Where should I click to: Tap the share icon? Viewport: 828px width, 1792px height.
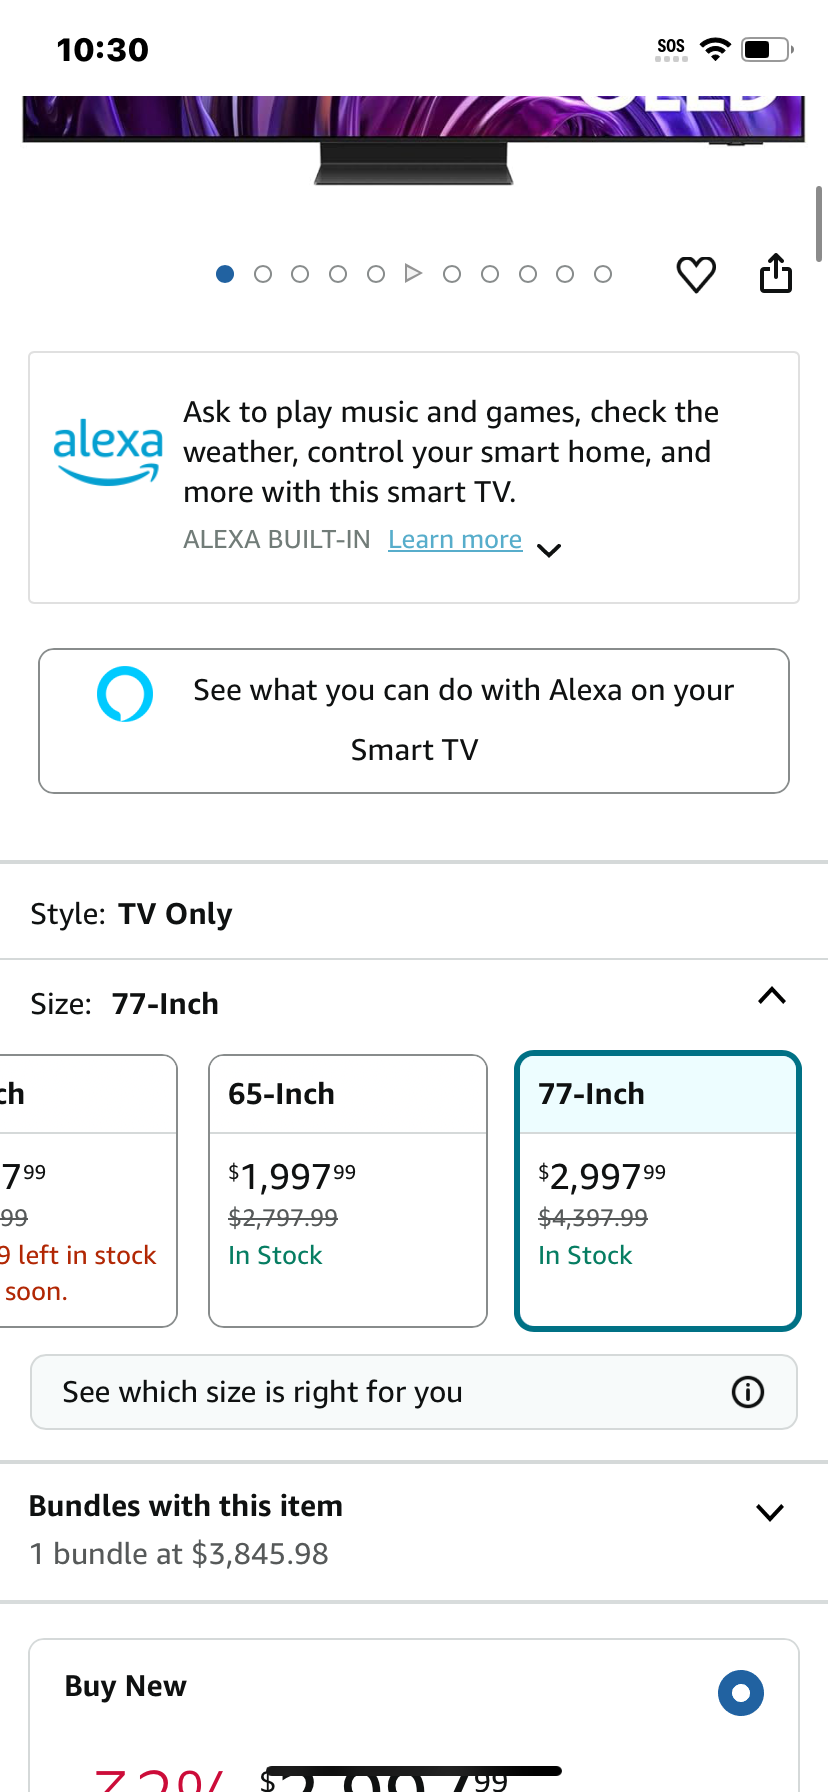click(776, 273)
